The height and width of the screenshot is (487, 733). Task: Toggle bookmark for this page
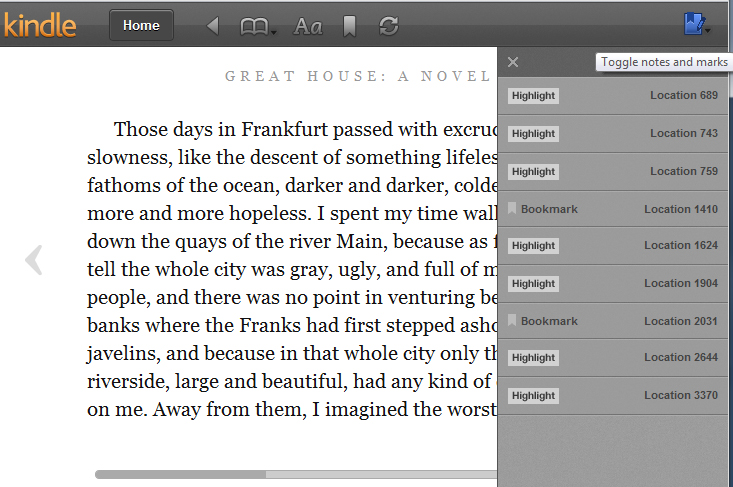point(349,26)
